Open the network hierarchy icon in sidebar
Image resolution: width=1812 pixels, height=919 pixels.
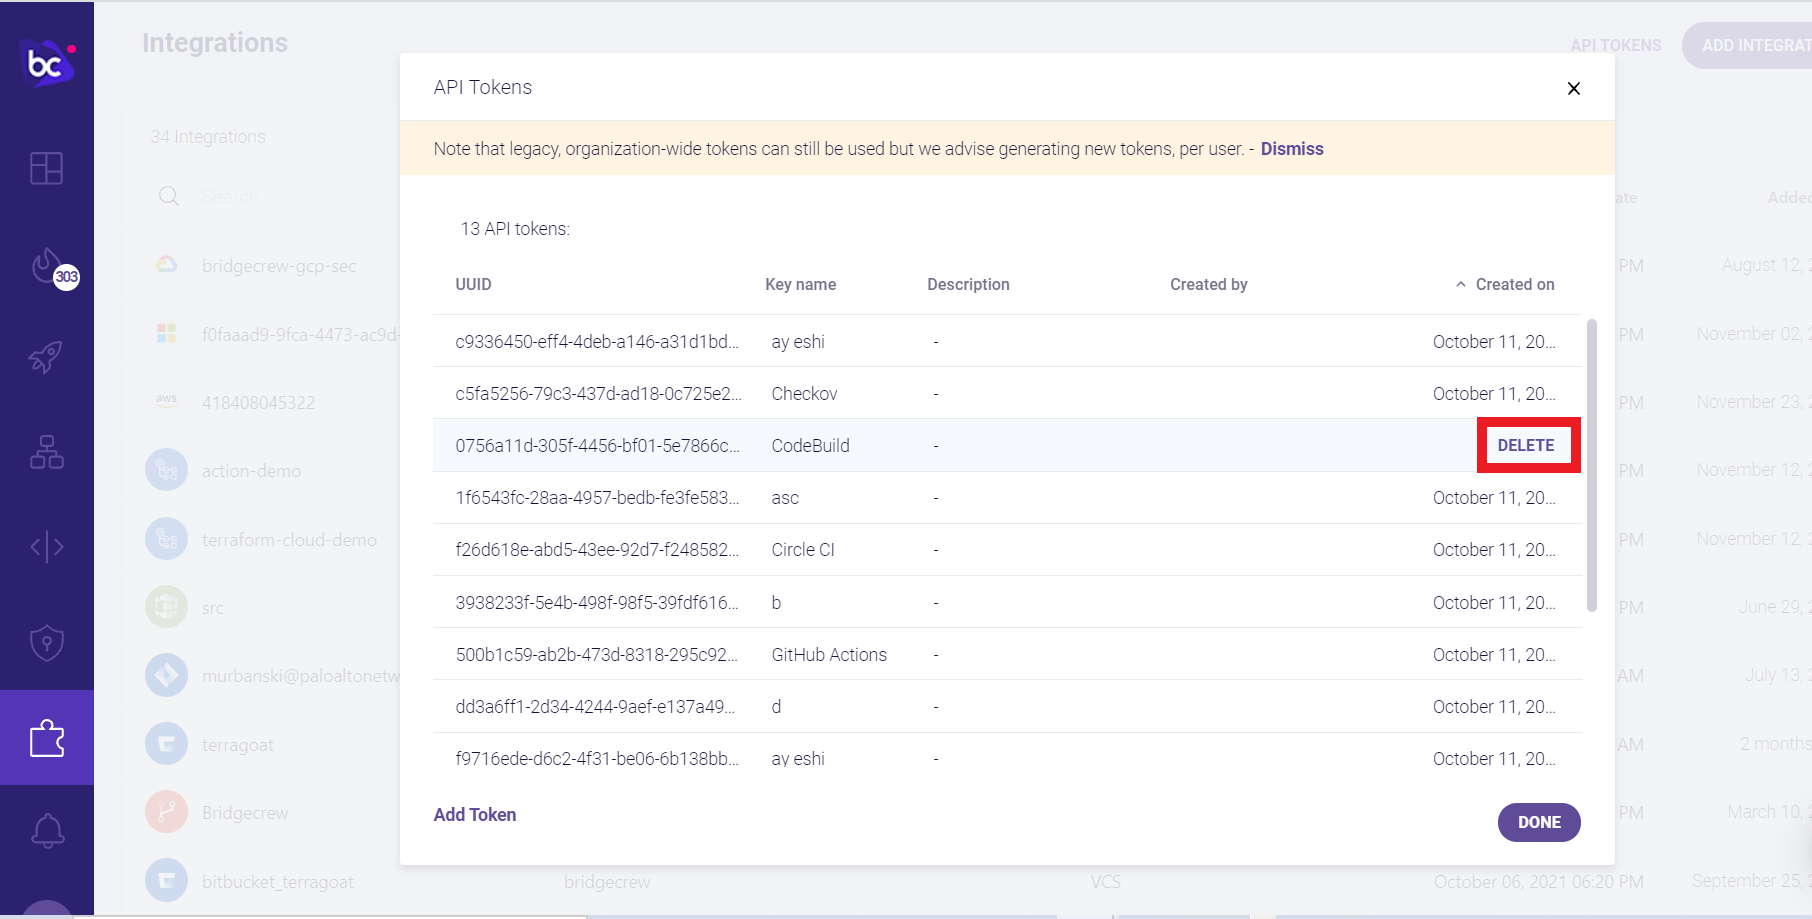tap(46, 452)
